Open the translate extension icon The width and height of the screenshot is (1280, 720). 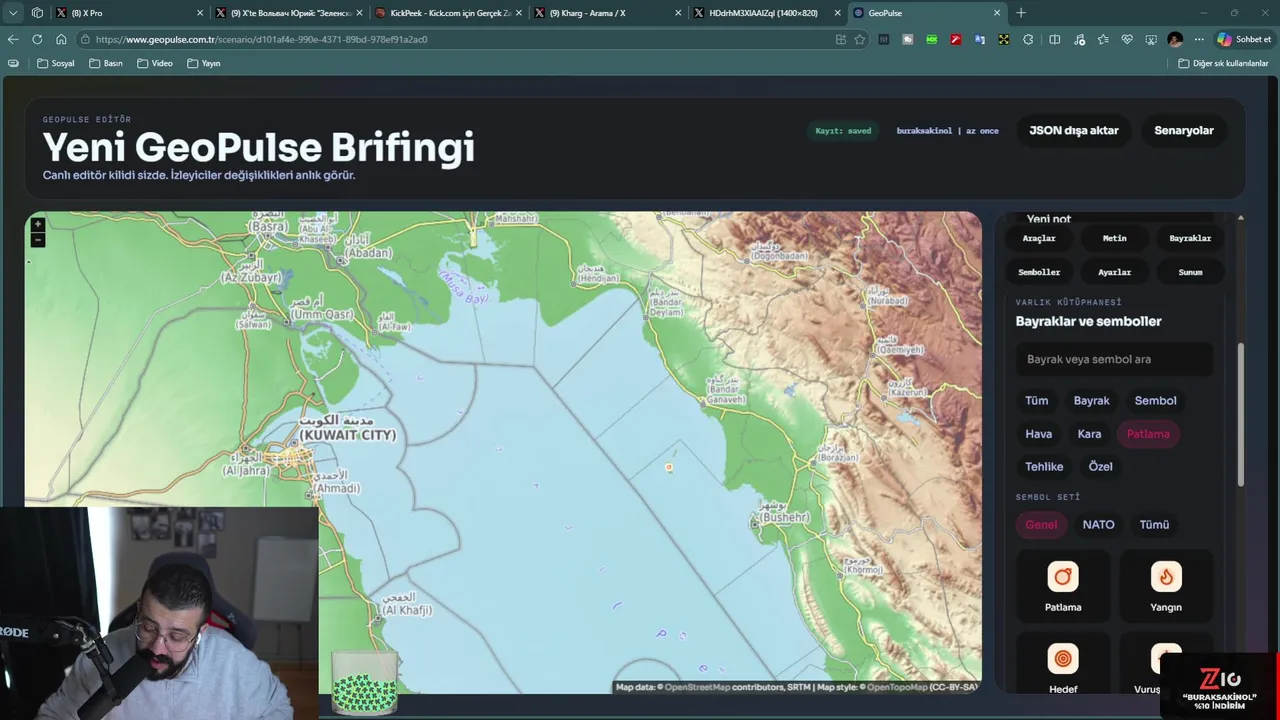coord(980,39)
